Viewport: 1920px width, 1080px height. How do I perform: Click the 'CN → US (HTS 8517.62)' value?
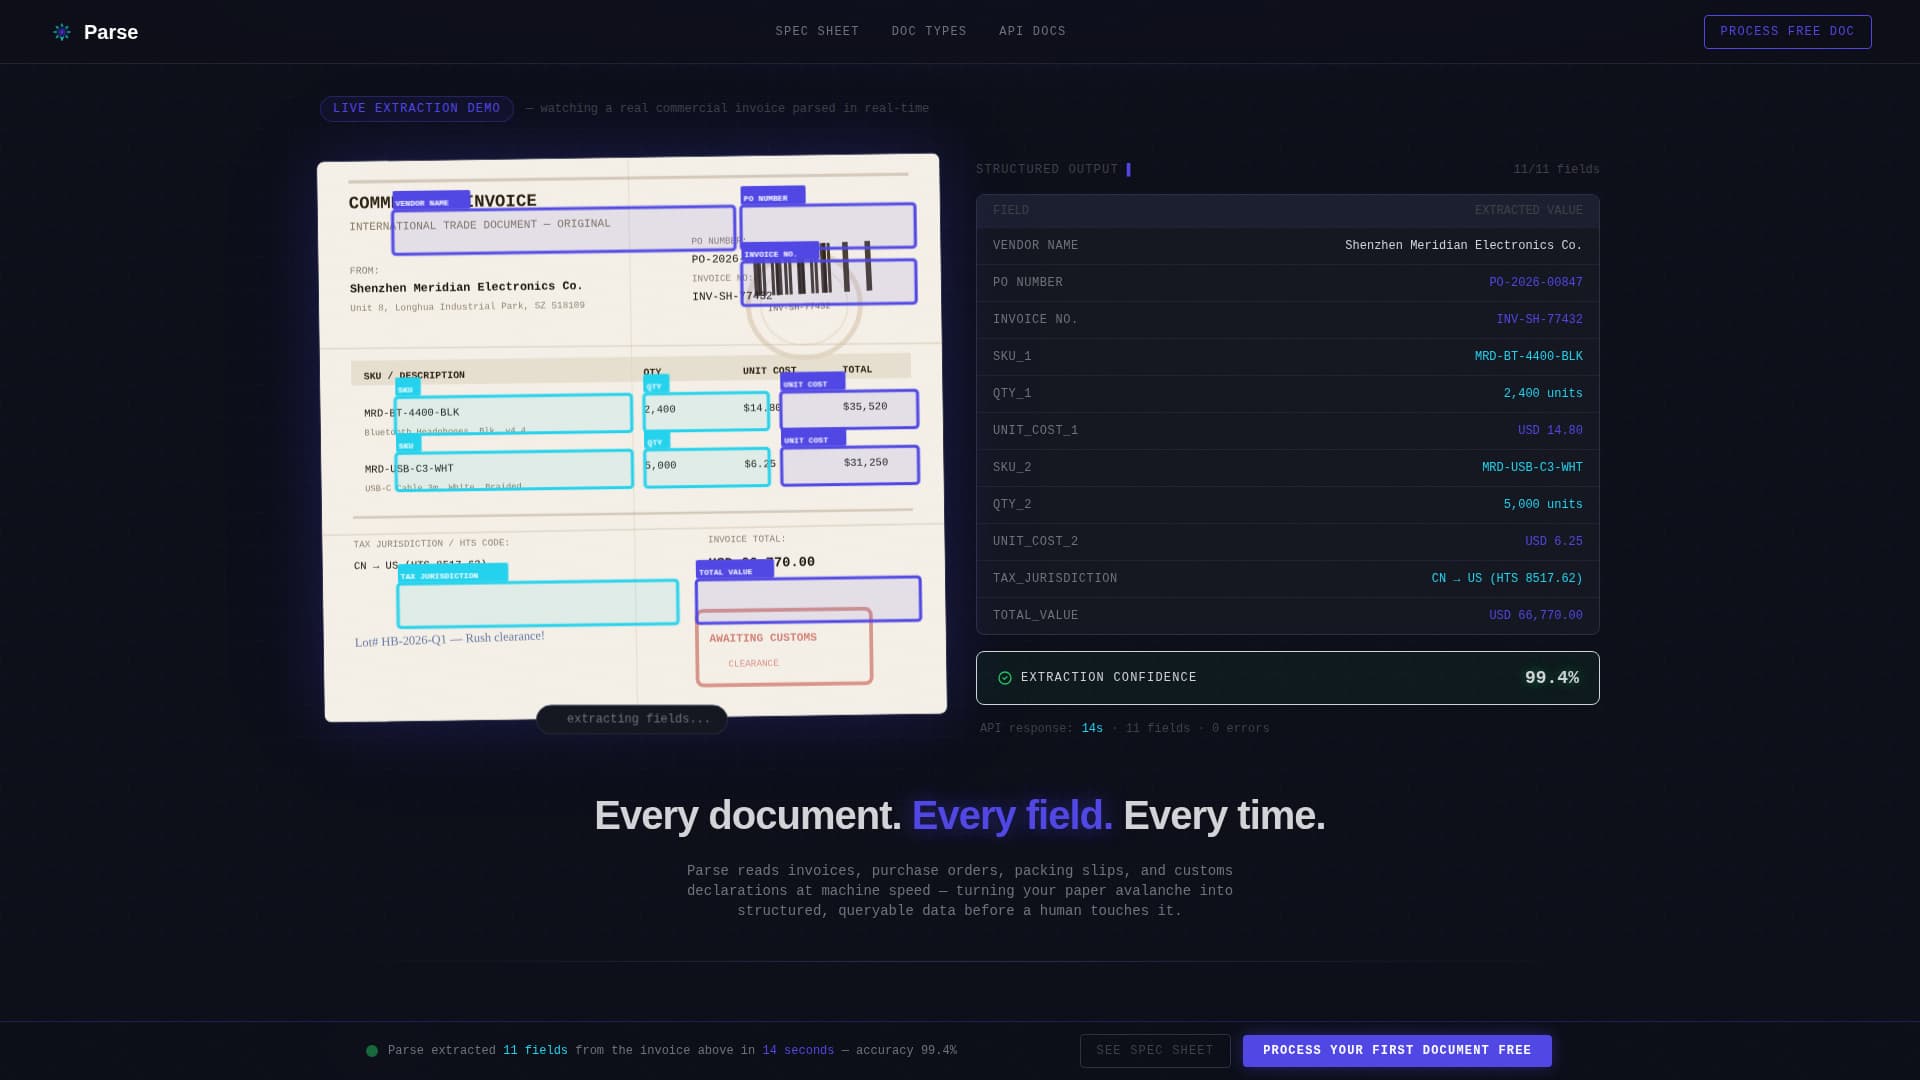click(x=1507, y=579)
